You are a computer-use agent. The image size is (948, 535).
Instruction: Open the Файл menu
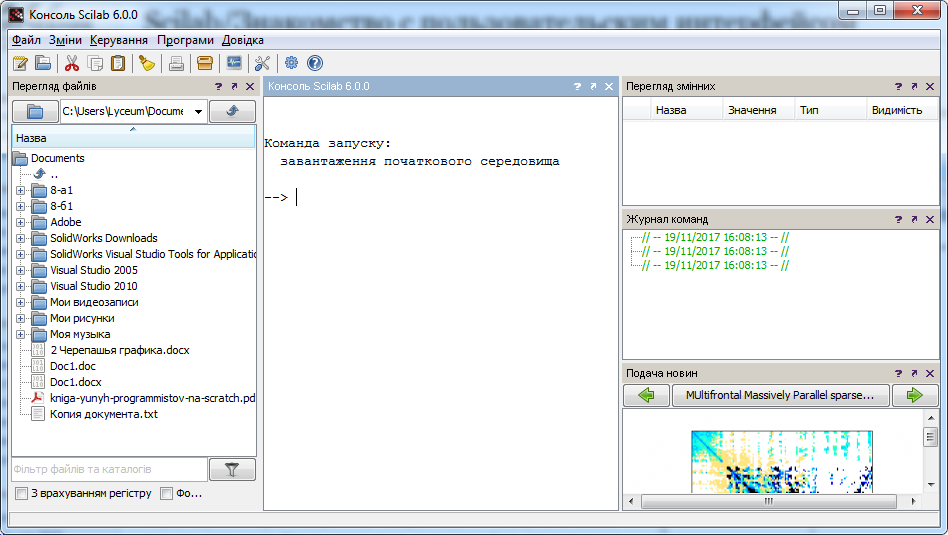point(27,40)
